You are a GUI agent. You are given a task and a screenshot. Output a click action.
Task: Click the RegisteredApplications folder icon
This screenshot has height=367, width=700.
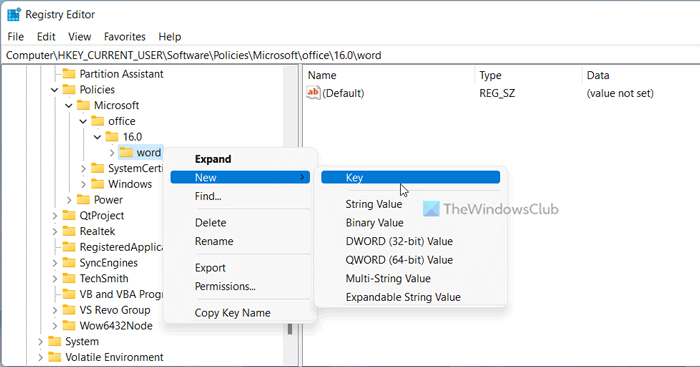coord(69,247)
